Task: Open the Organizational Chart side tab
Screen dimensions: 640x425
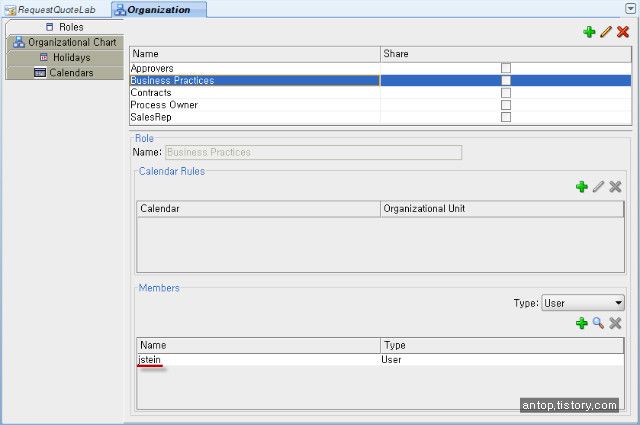Action: click(x=65, y=42)
